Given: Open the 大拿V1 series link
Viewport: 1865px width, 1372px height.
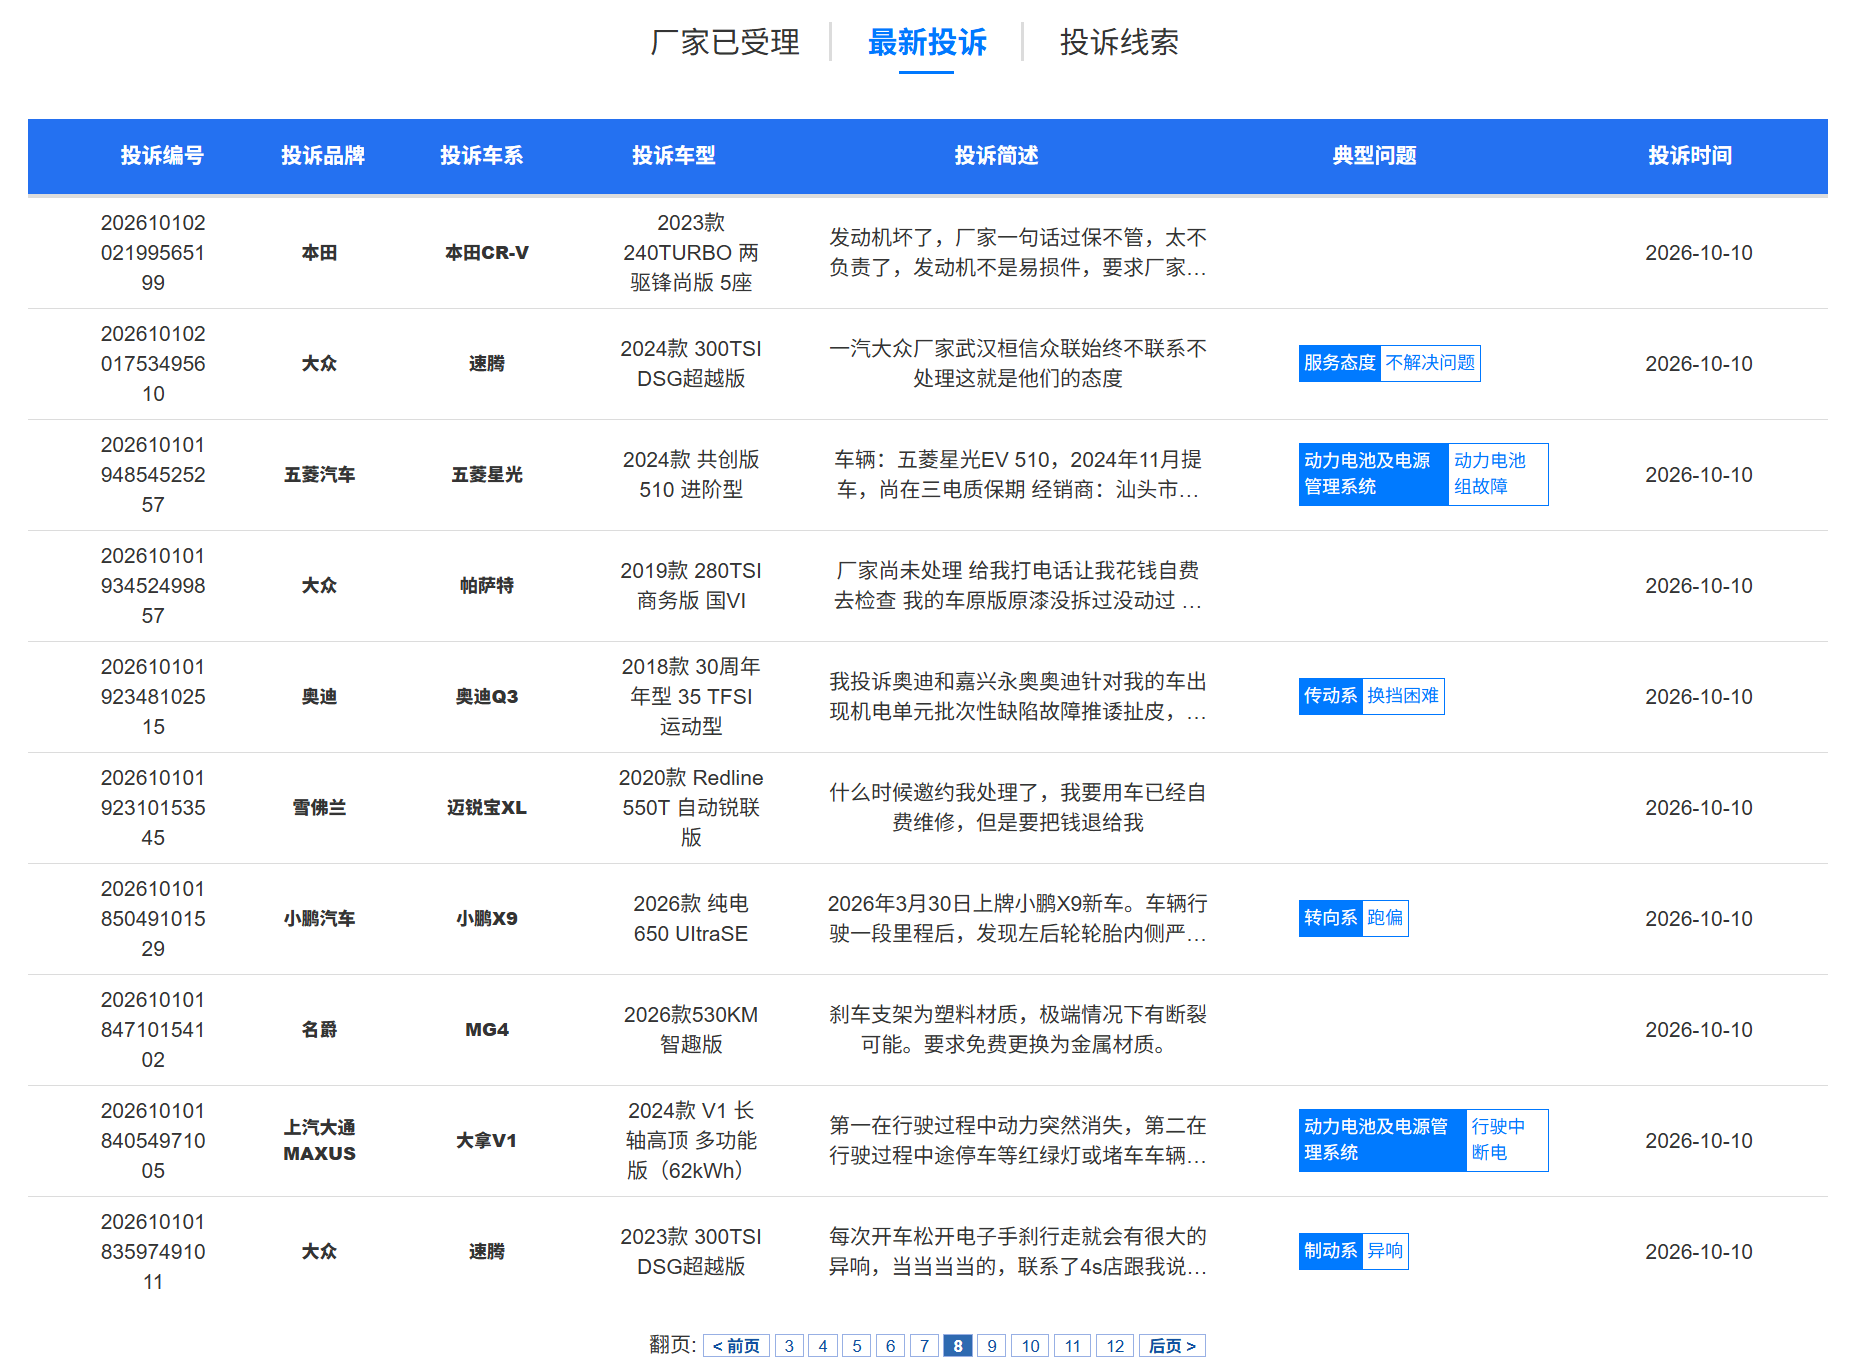Looking at the screenshot, I should [487, 1141].
